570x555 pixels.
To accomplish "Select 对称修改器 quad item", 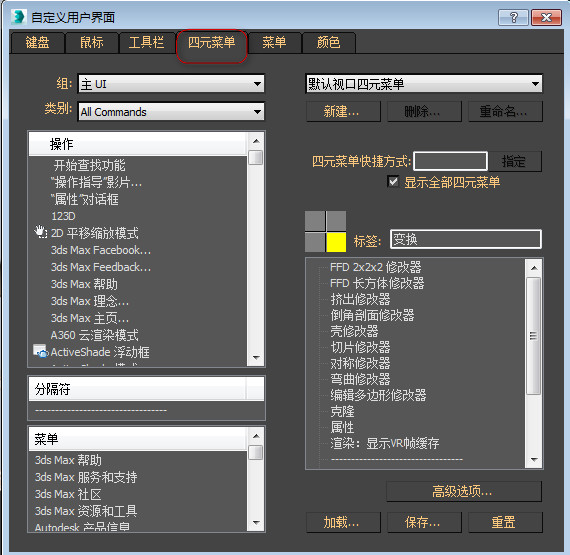I will point(360,363).
